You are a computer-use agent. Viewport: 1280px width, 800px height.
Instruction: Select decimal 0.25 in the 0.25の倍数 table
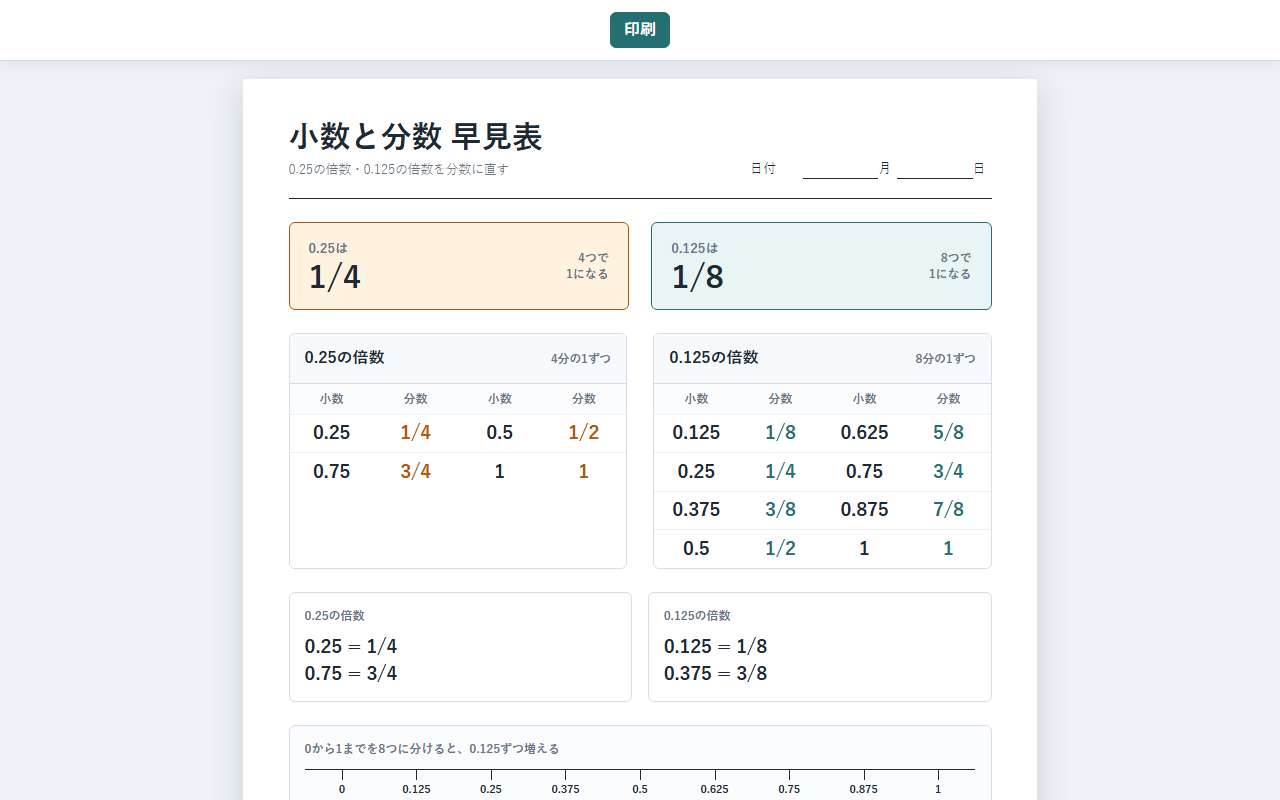point(332,433)
